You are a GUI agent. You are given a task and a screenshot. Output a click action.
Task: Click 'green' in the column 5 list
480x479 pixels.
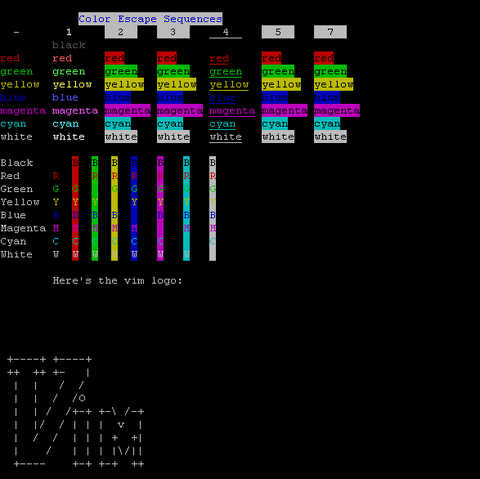pyautogui.click(x=278, y=71)
